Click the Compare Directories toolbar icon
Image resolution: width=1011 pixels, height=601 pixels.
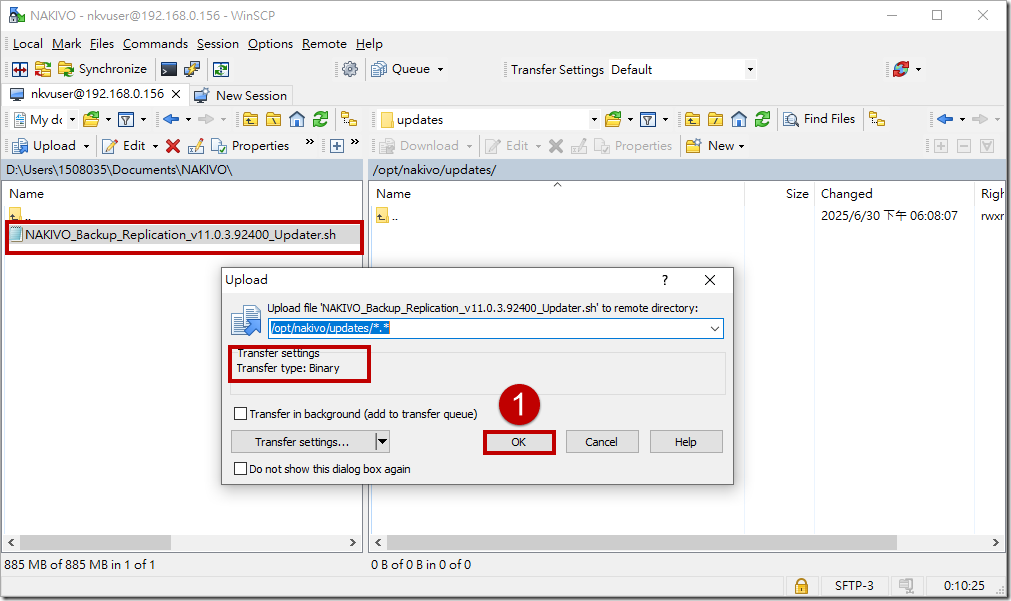click(x=20, y=69)
